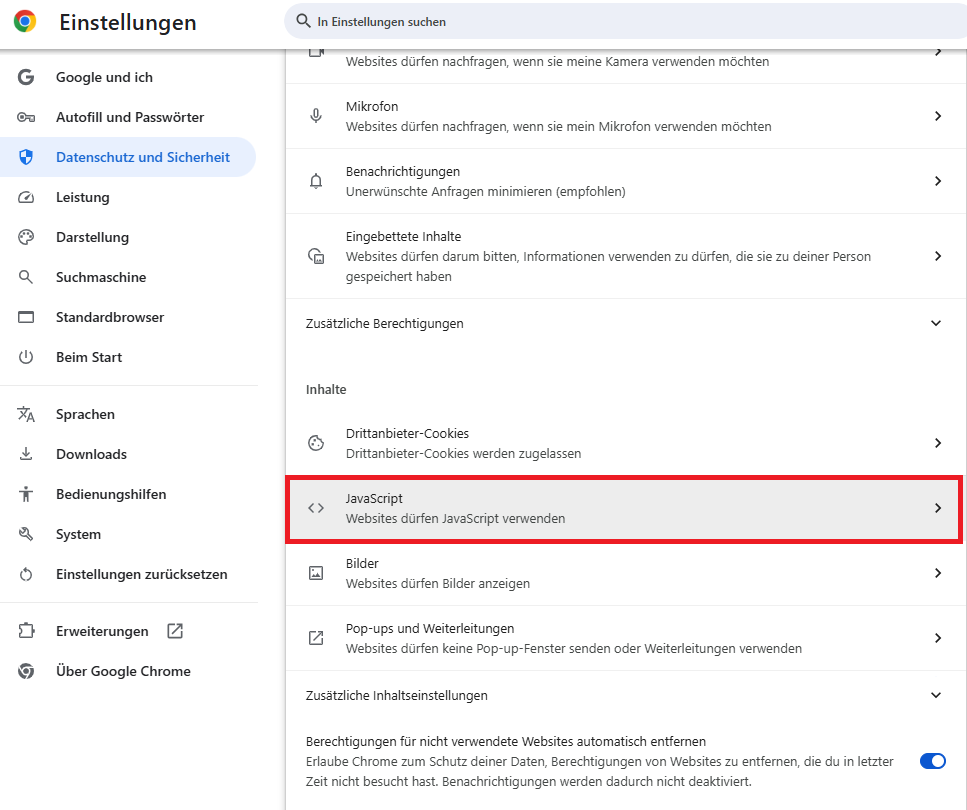Focus the 'In Einstellungen suchen' search field
Image resolution: width=967 pixels, height=810 pixels.
[625, 22]
